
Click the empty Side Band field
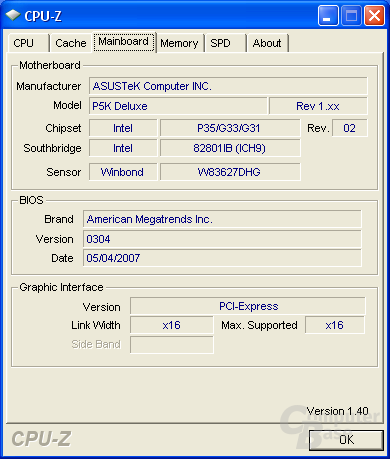pyautogui.click(x=172, y=344)
